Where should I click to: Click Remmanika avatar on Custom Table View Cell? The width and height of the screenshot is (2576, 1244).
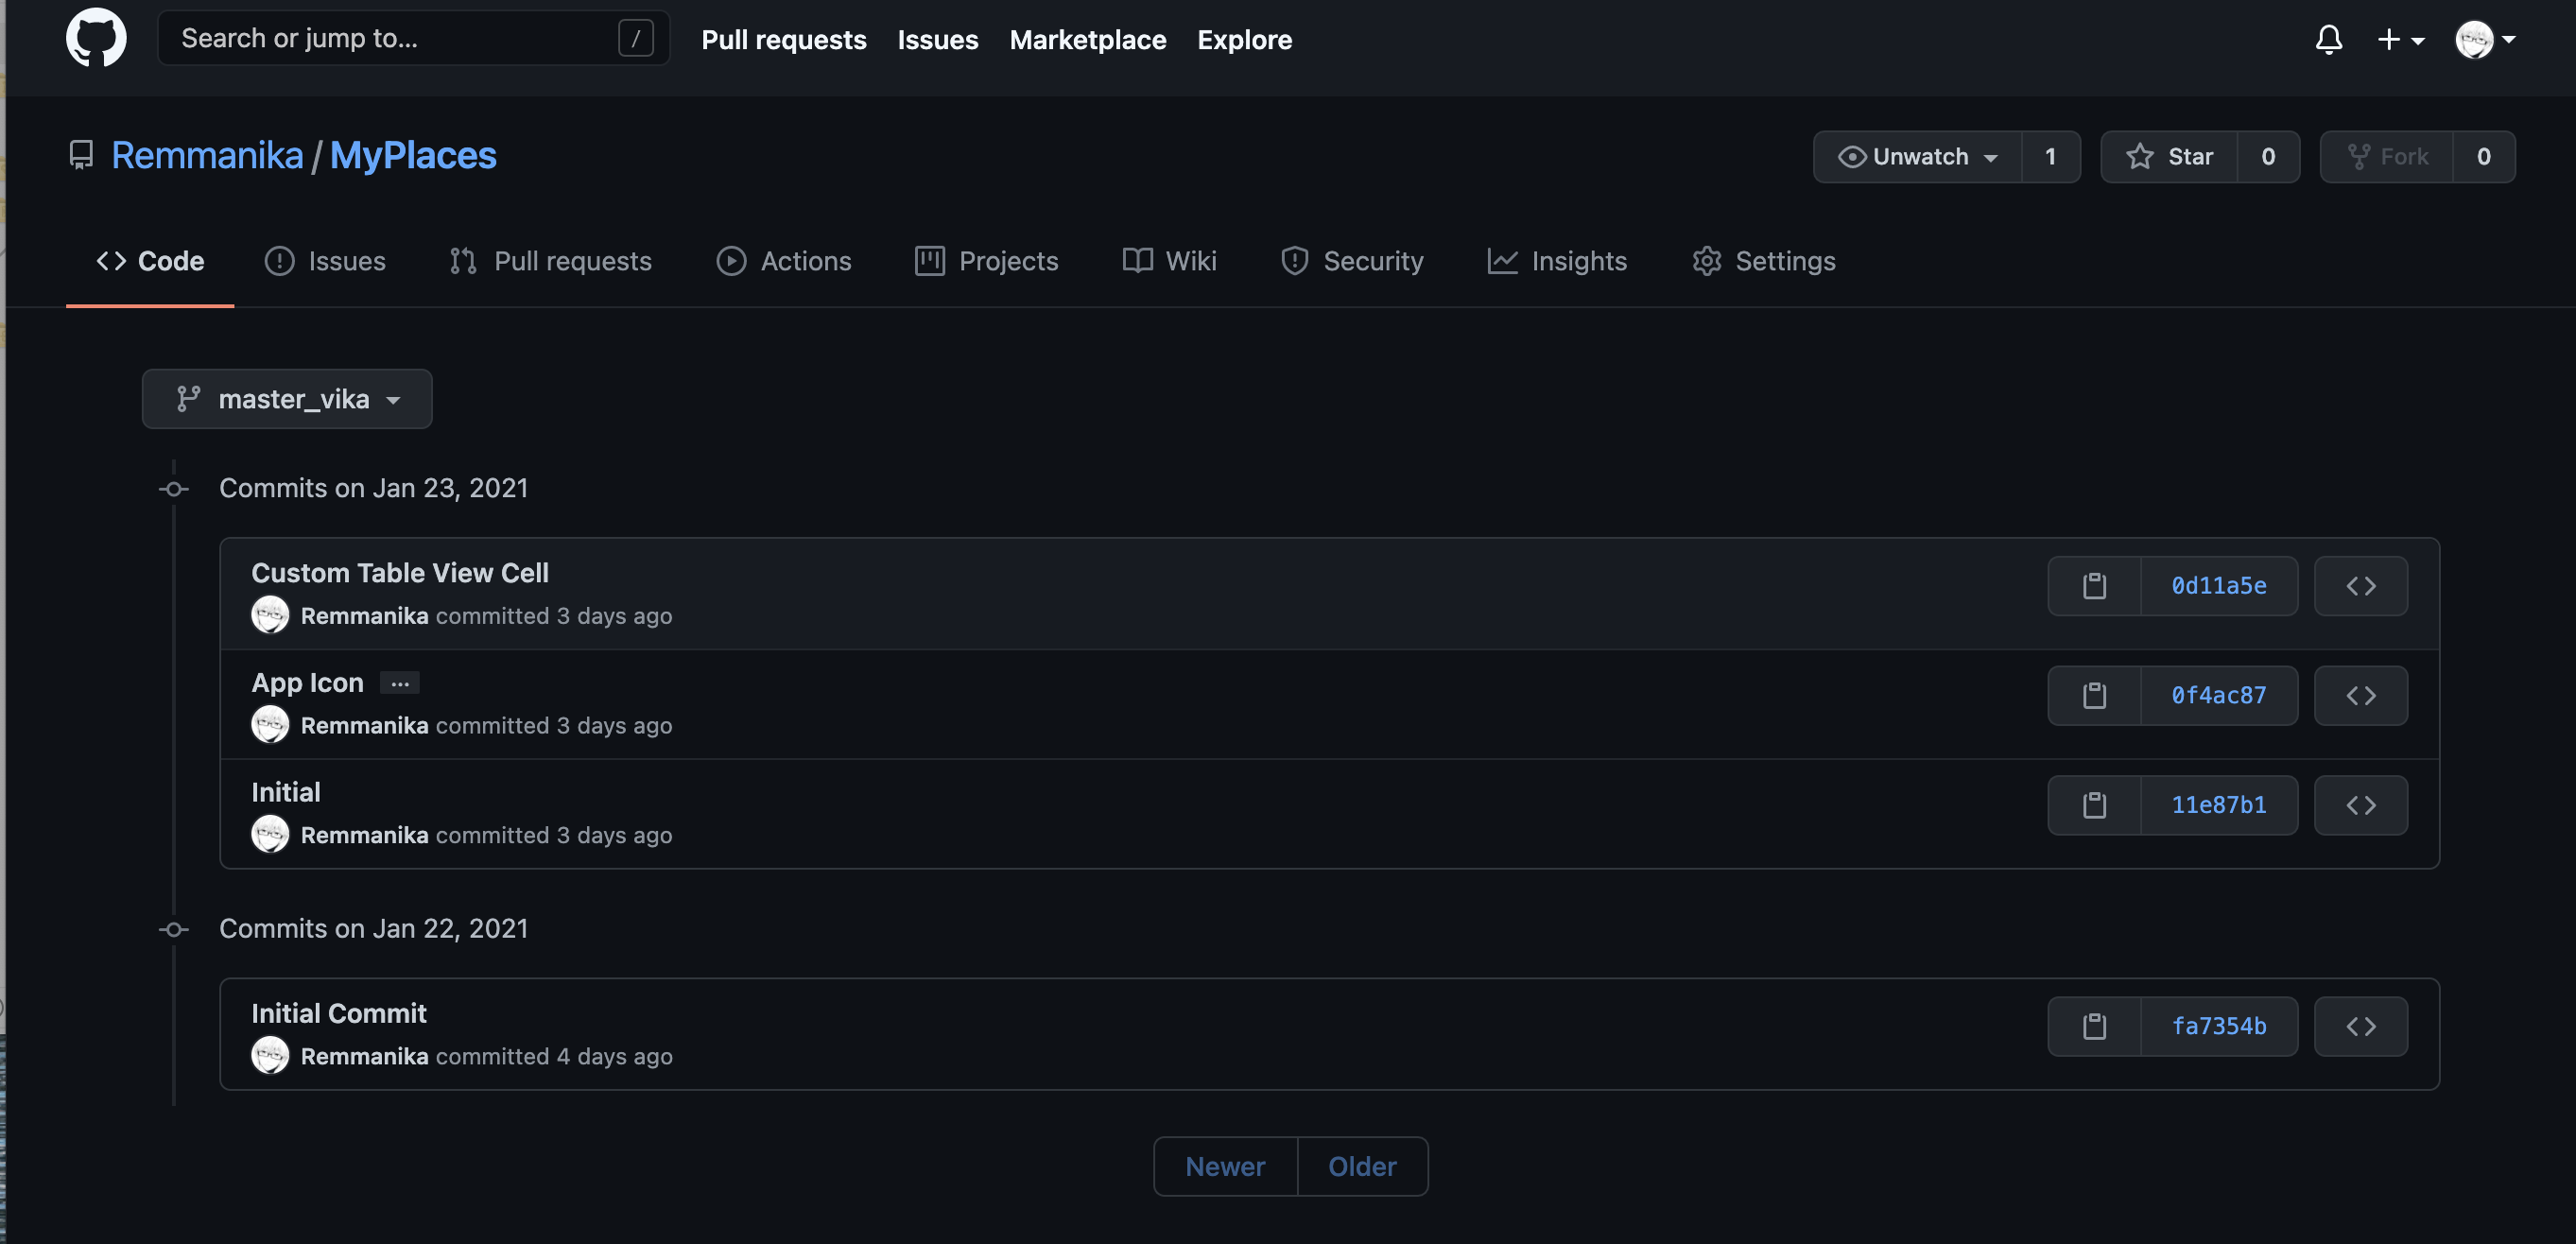click(270, 615)
